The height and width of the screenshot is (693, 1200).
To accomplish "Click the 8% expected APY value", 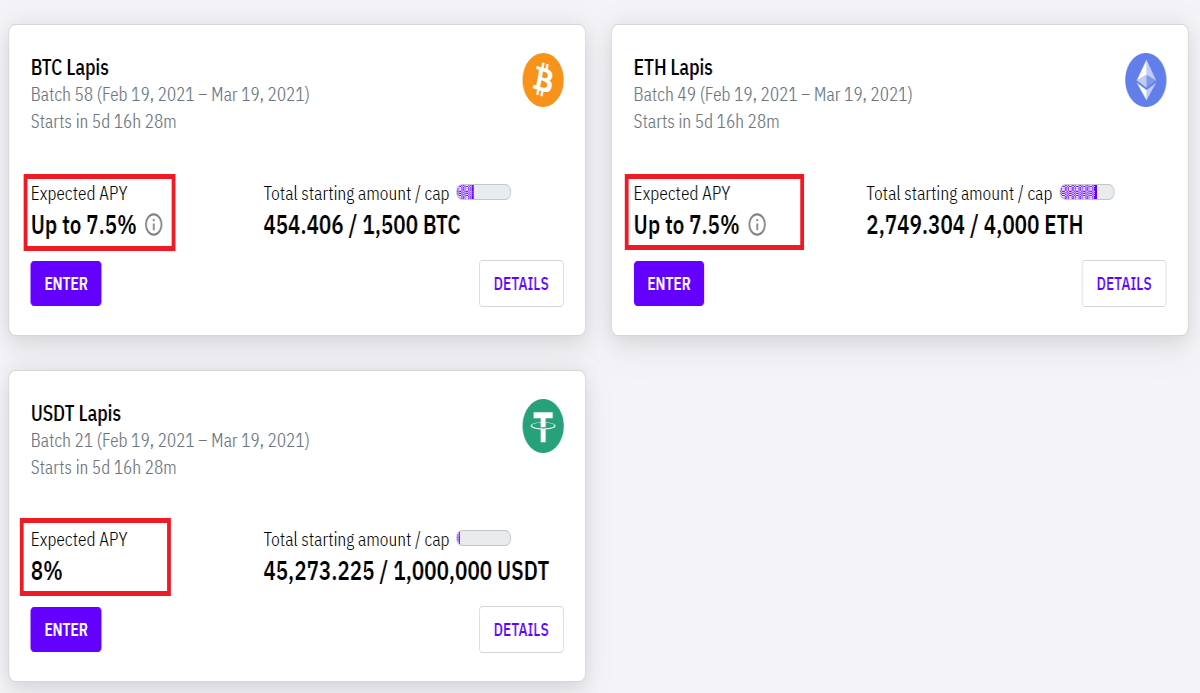I will click(x=47, y=571).
